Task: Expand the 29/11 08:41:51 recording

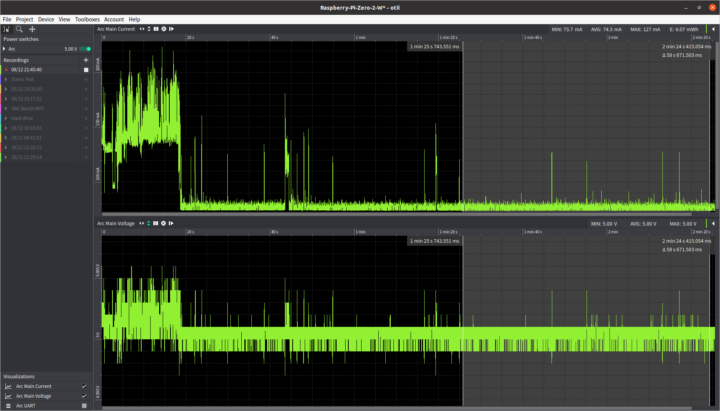Action: click(6, 138)
